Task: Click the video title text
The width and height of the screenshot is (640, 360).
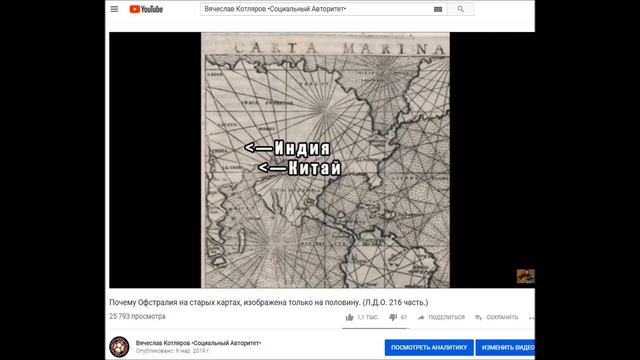Action: tap(269, 302)
